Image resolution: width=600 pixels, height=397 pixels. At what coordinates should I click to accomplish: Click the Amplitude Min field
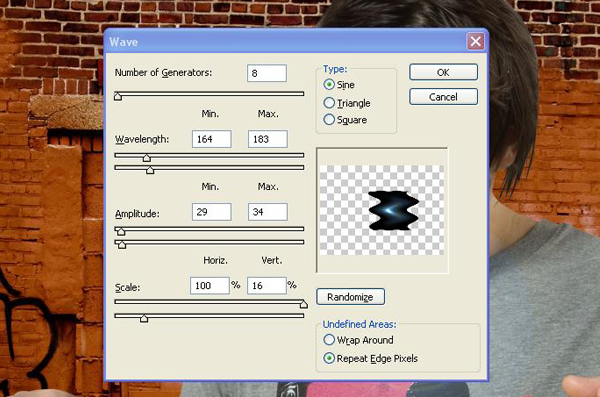click(x=212, y=212)
